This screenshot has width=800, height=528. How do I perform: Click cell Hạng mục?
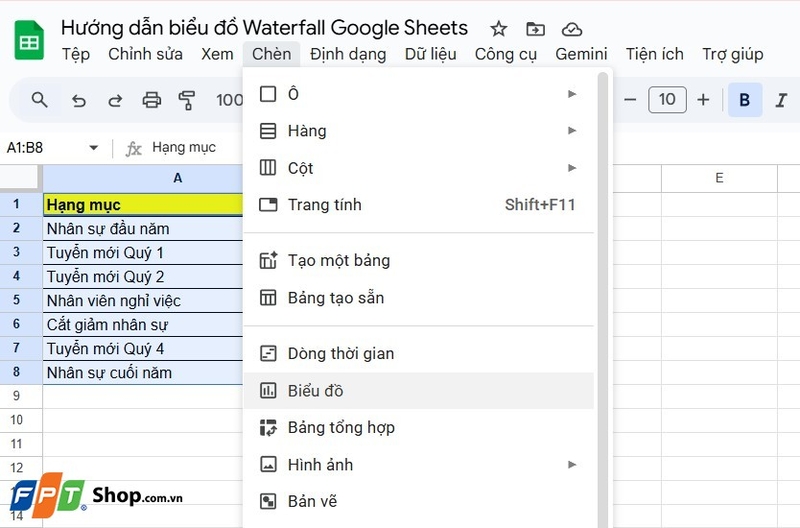(x=143, y=205)
